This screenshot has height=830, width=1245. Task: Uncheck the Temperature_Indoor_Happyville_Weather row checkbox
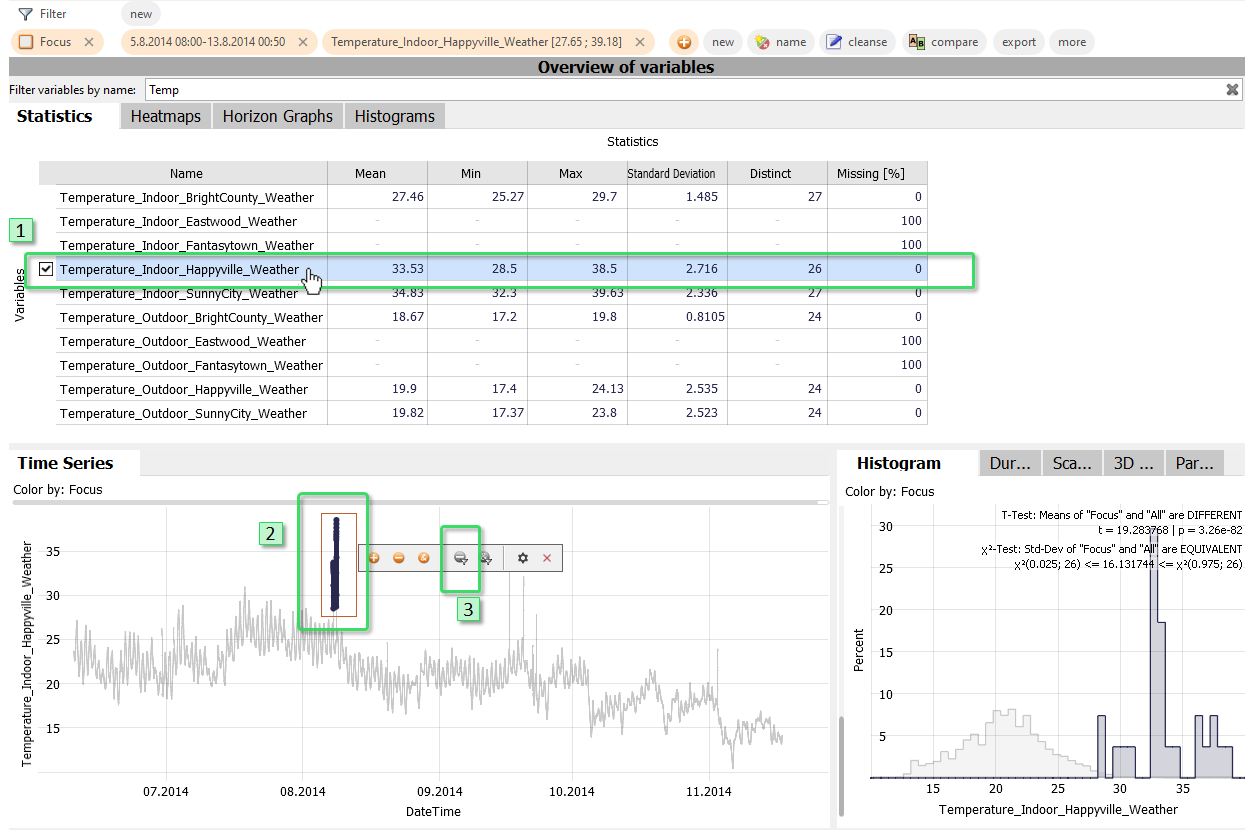(x=46, y=269)
